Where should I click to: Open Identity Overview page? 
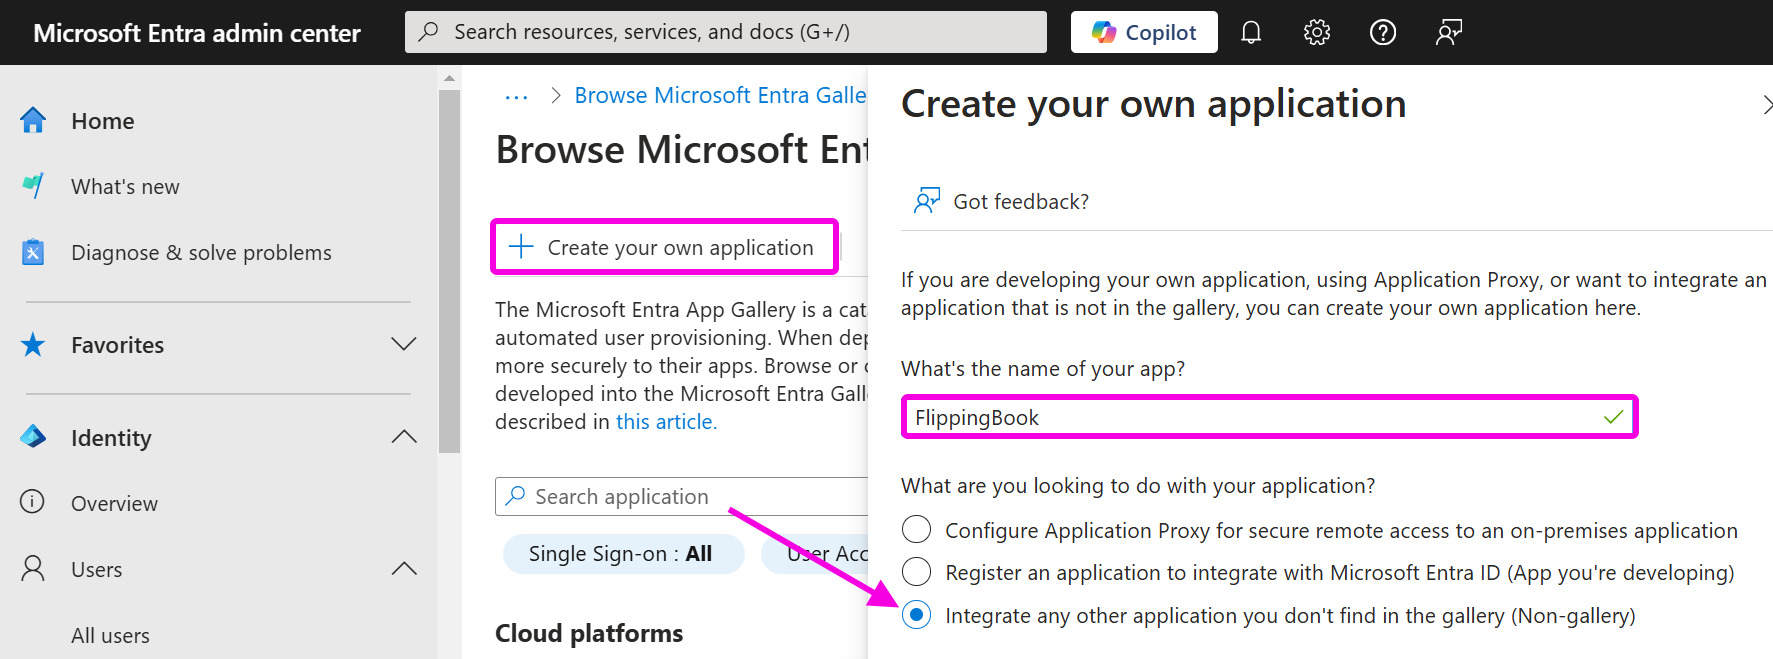coord(114,504)
